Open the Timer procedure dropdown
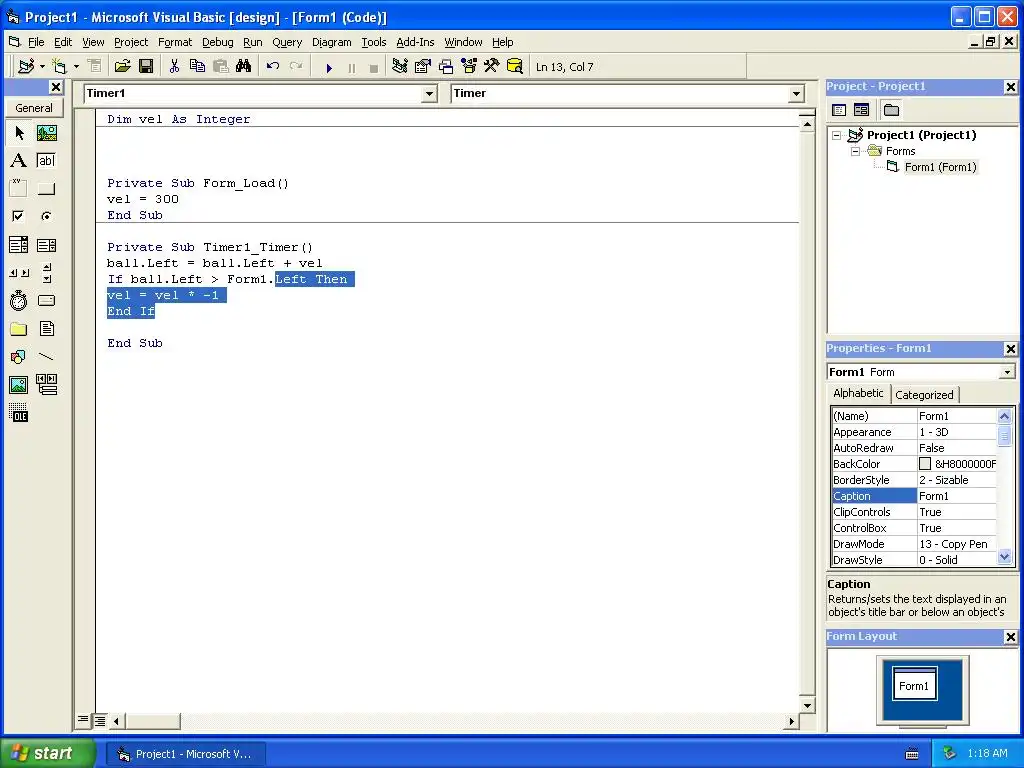Viewport: 1024px width, 768px height. point(796,94)
